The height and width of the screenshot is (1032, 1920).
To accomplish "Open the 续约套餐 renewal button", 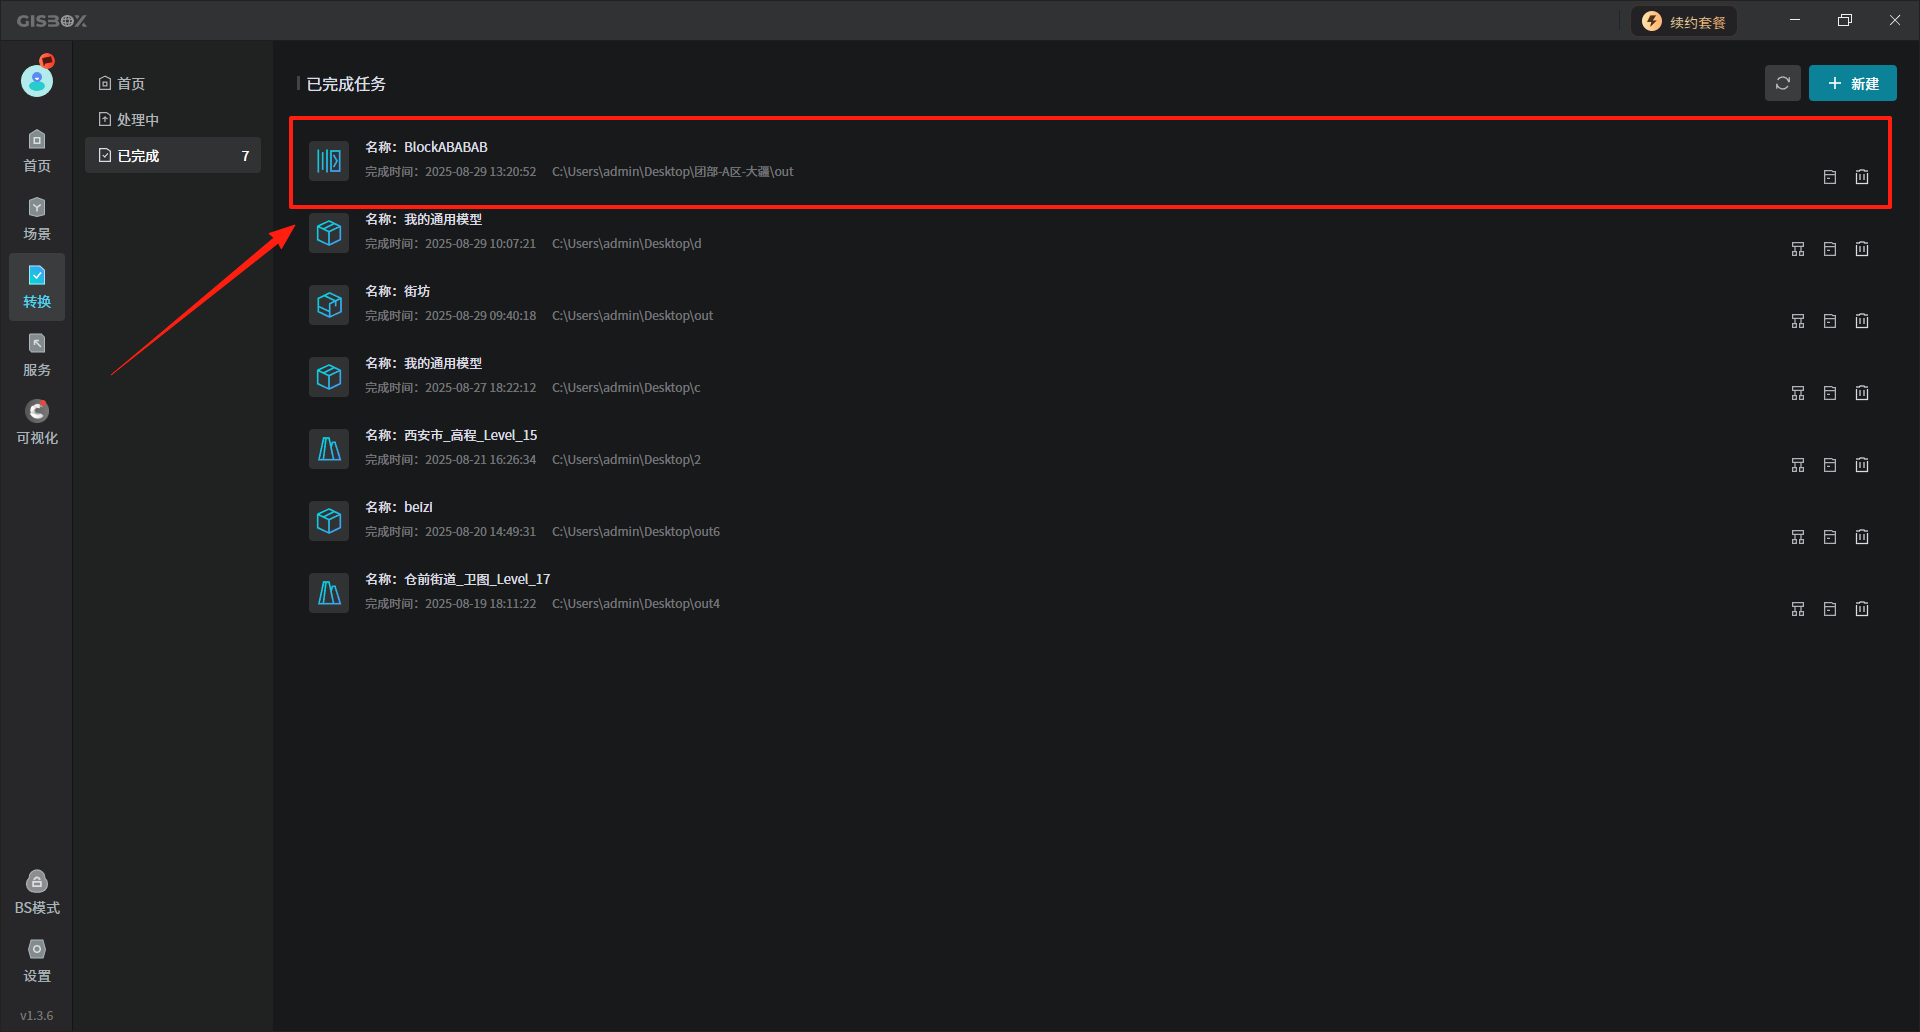I will pos(1685,22).
